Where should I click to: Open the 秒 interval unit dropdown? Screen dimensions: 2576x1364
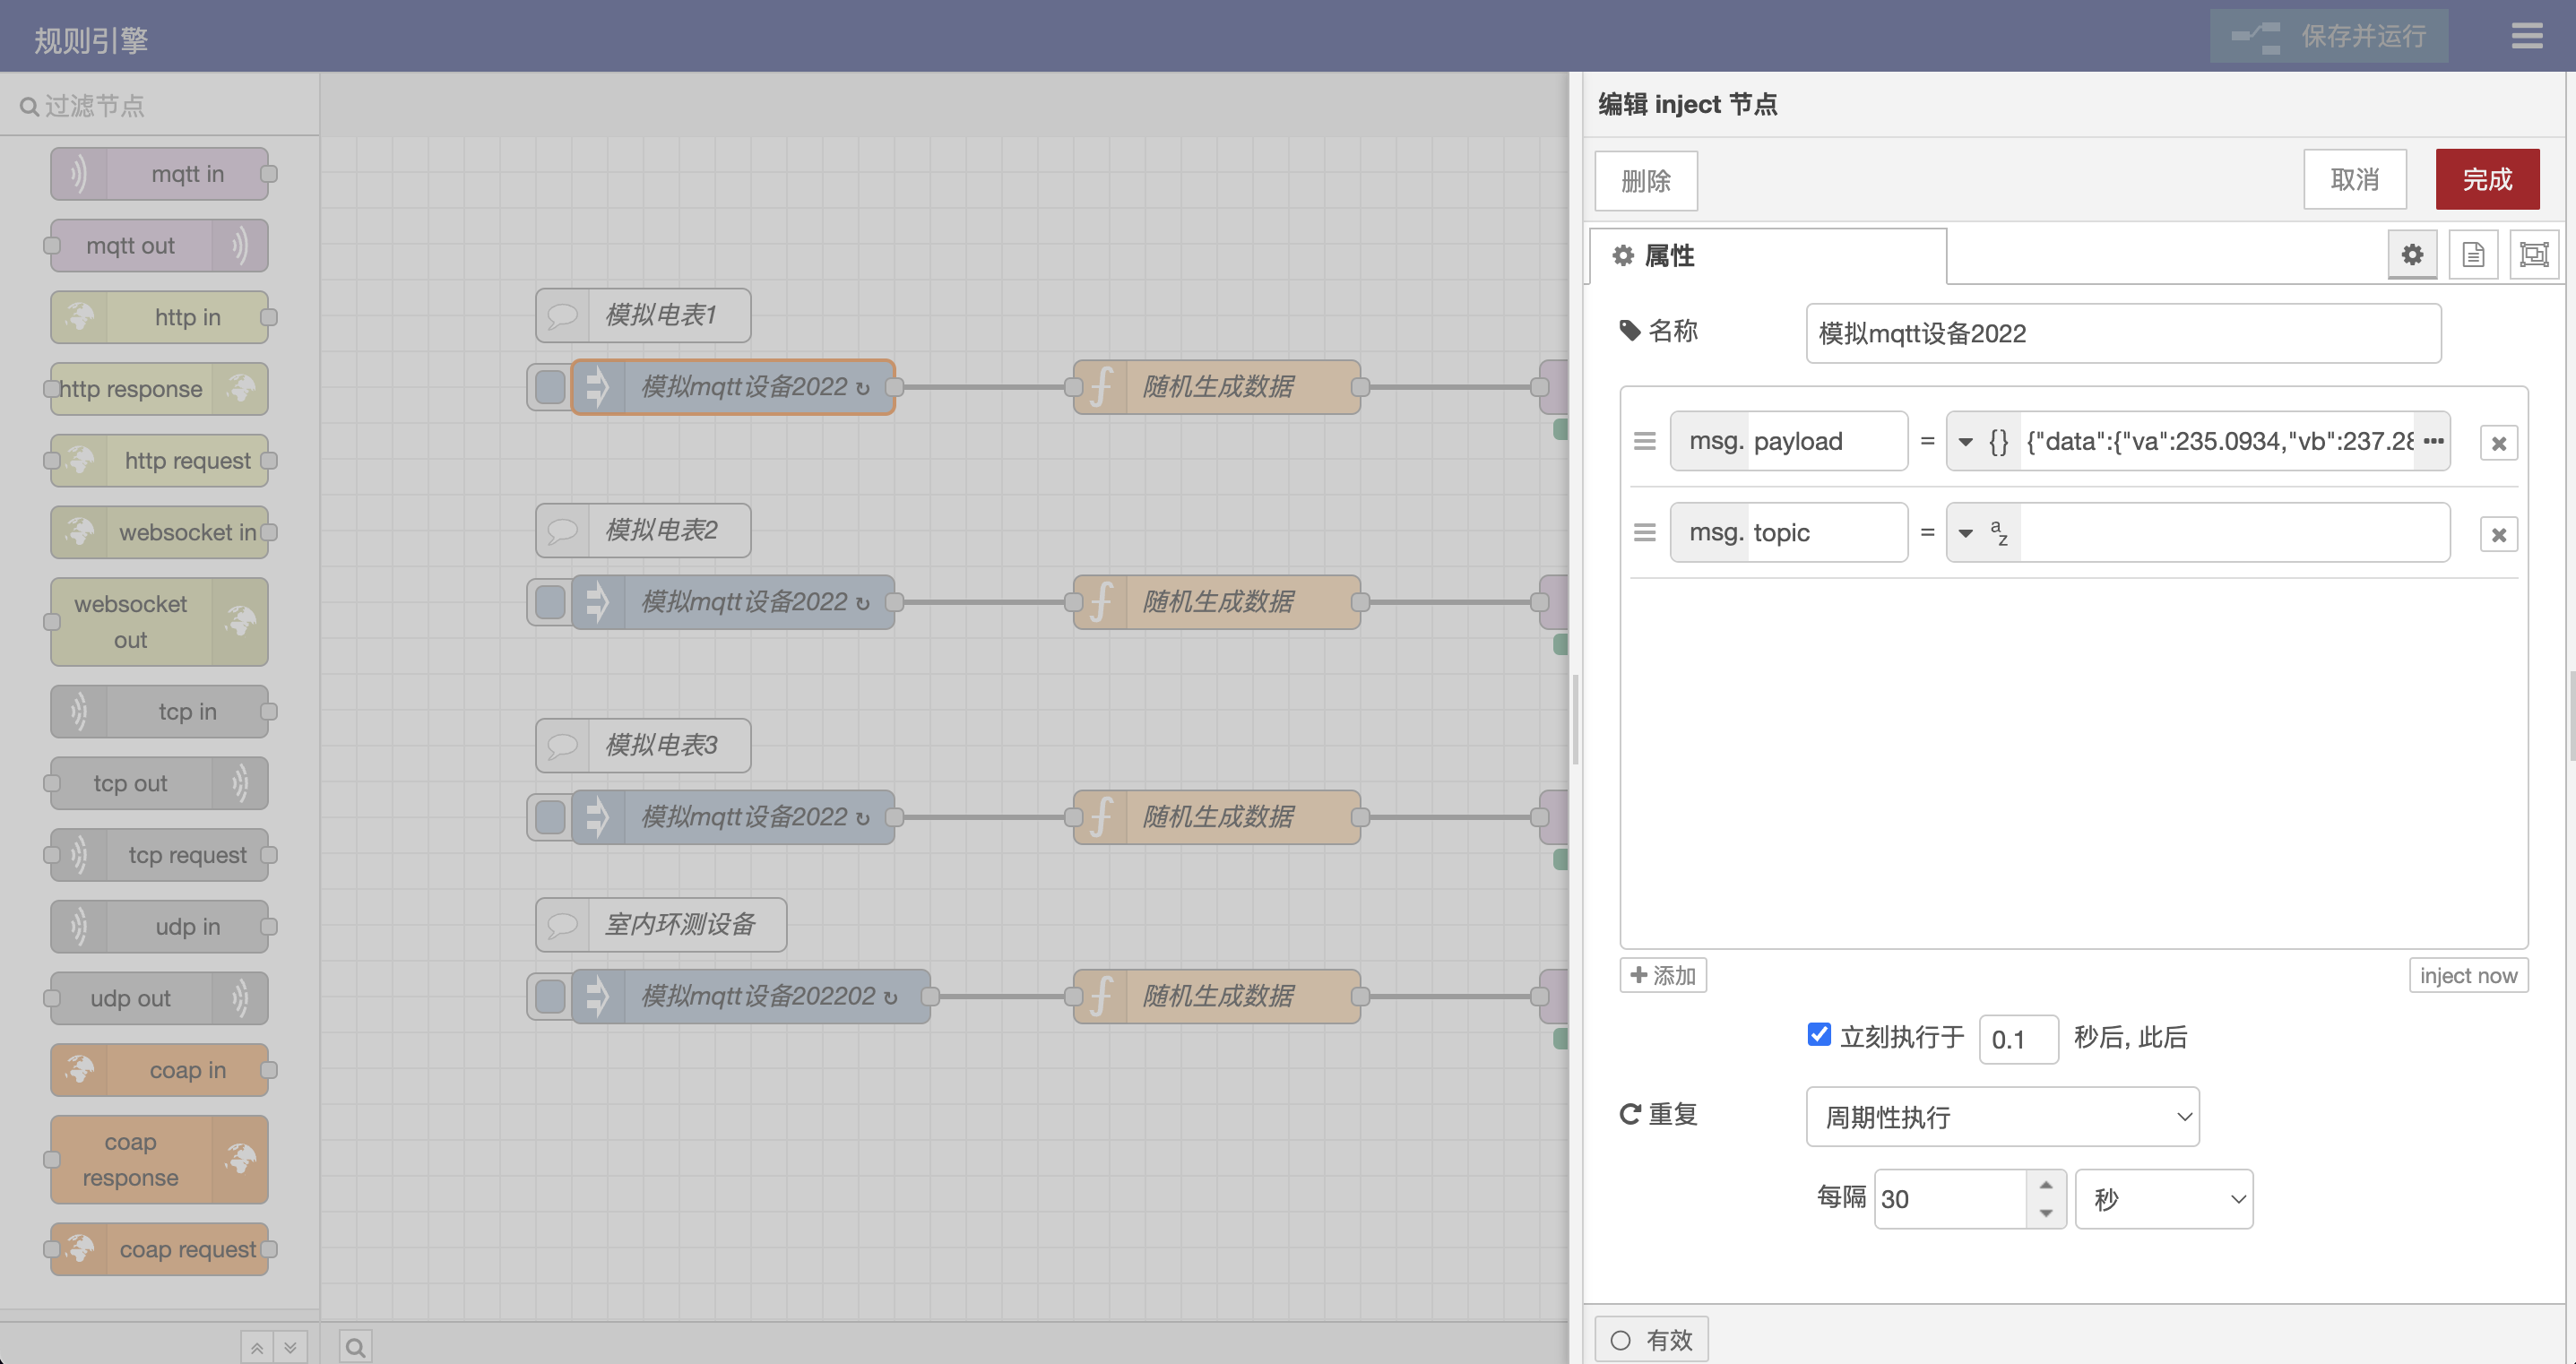tap(2163, 1199)
